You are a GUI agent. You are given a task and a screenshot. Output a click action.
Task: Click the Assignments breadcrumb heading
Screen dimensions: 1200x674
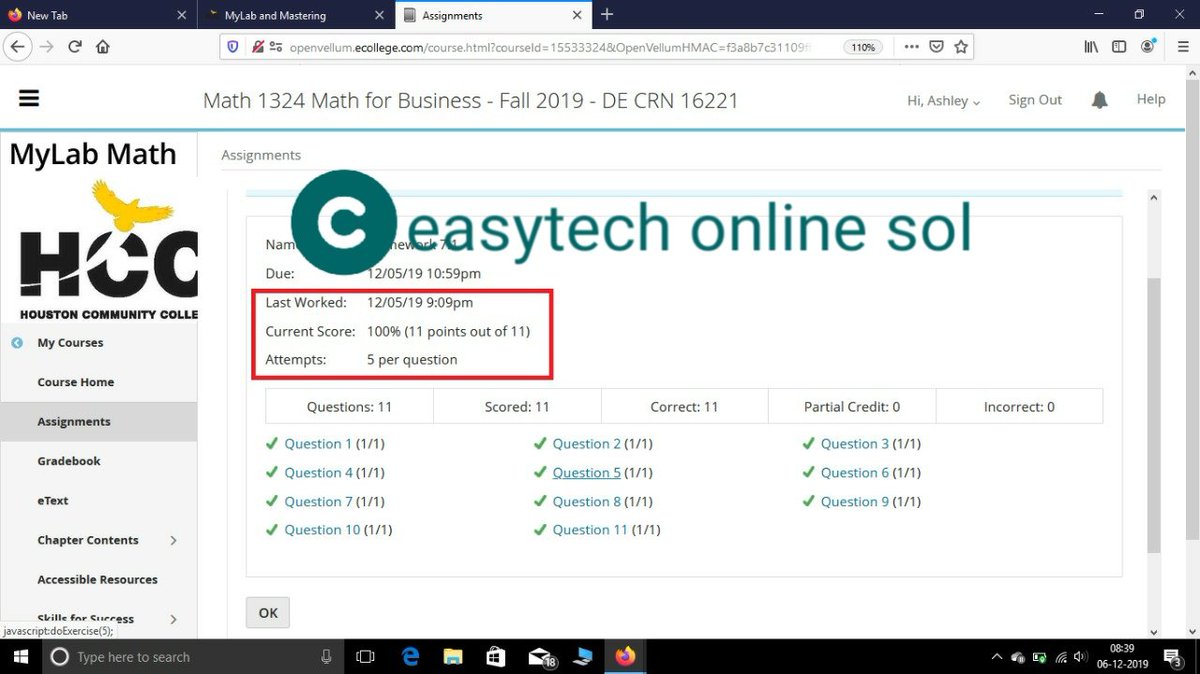click(x=260, y=155)
